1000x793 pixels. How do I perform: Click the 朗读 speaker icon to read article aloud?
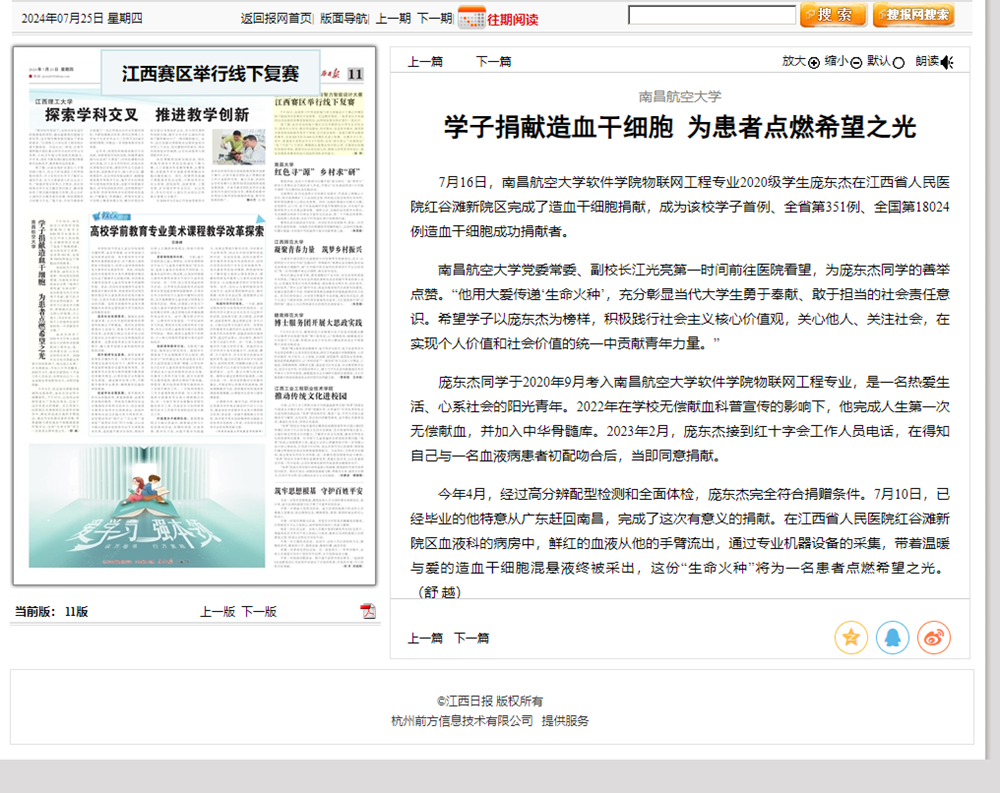pos(948,60)
